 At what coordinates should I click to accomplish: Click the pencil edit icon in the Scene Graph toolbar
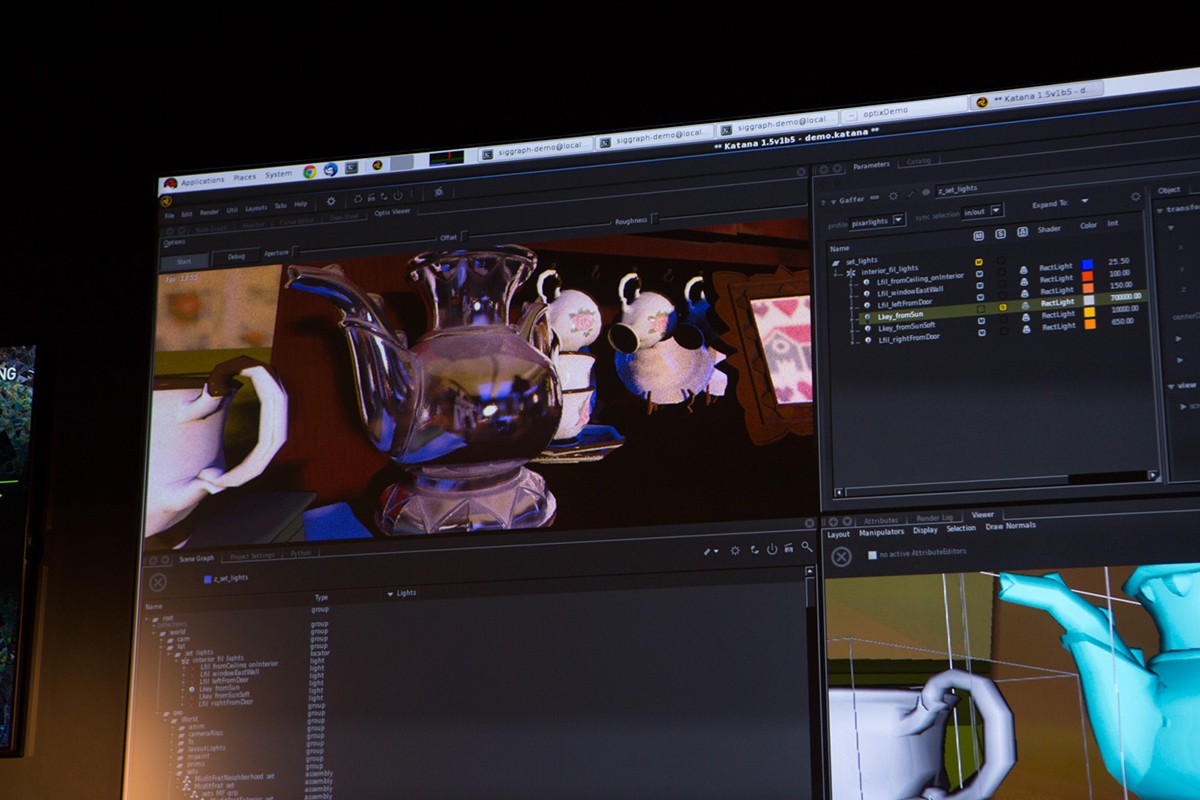[x=709, y=550]
